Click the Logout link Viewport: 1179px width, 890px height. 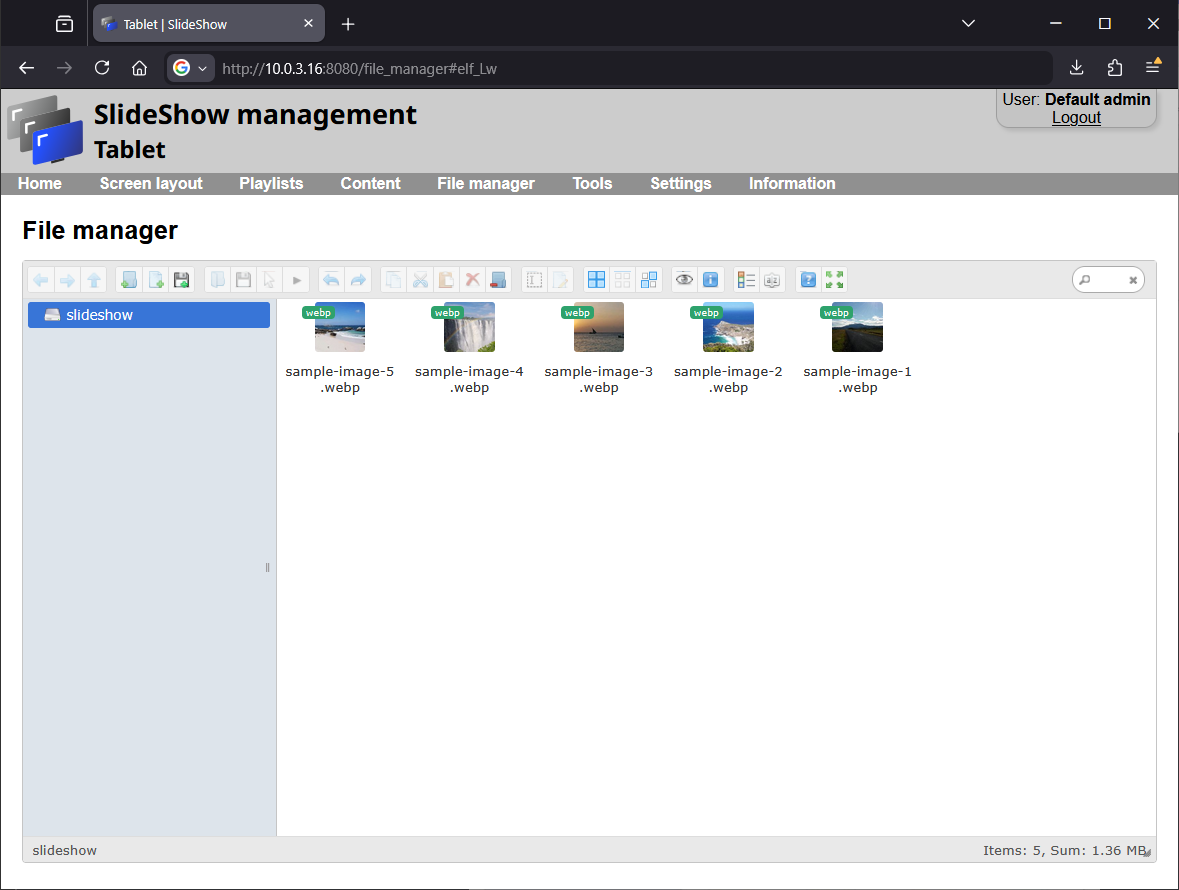click(x=1076, y=118)
